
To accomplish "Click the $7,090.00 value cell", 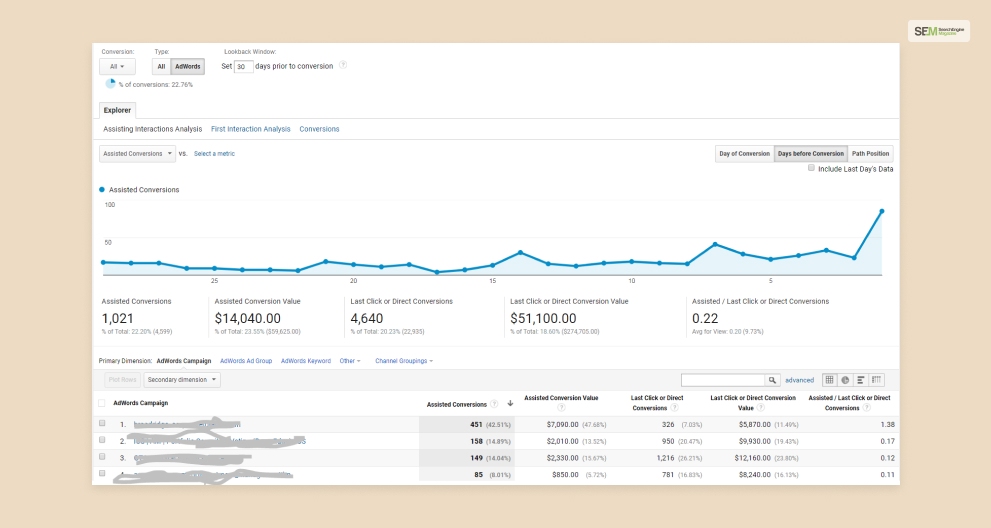I will [562, 425].
